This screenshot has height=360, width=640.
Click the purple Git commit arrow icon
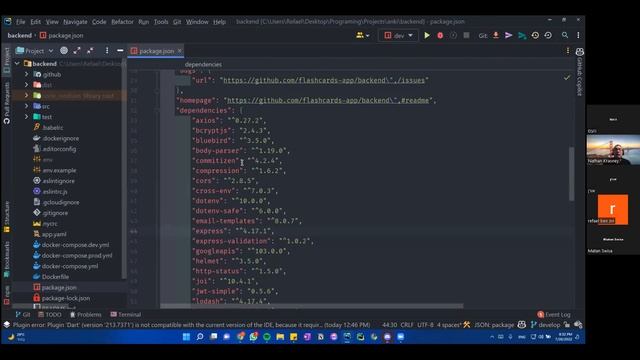tap(509, 36)
